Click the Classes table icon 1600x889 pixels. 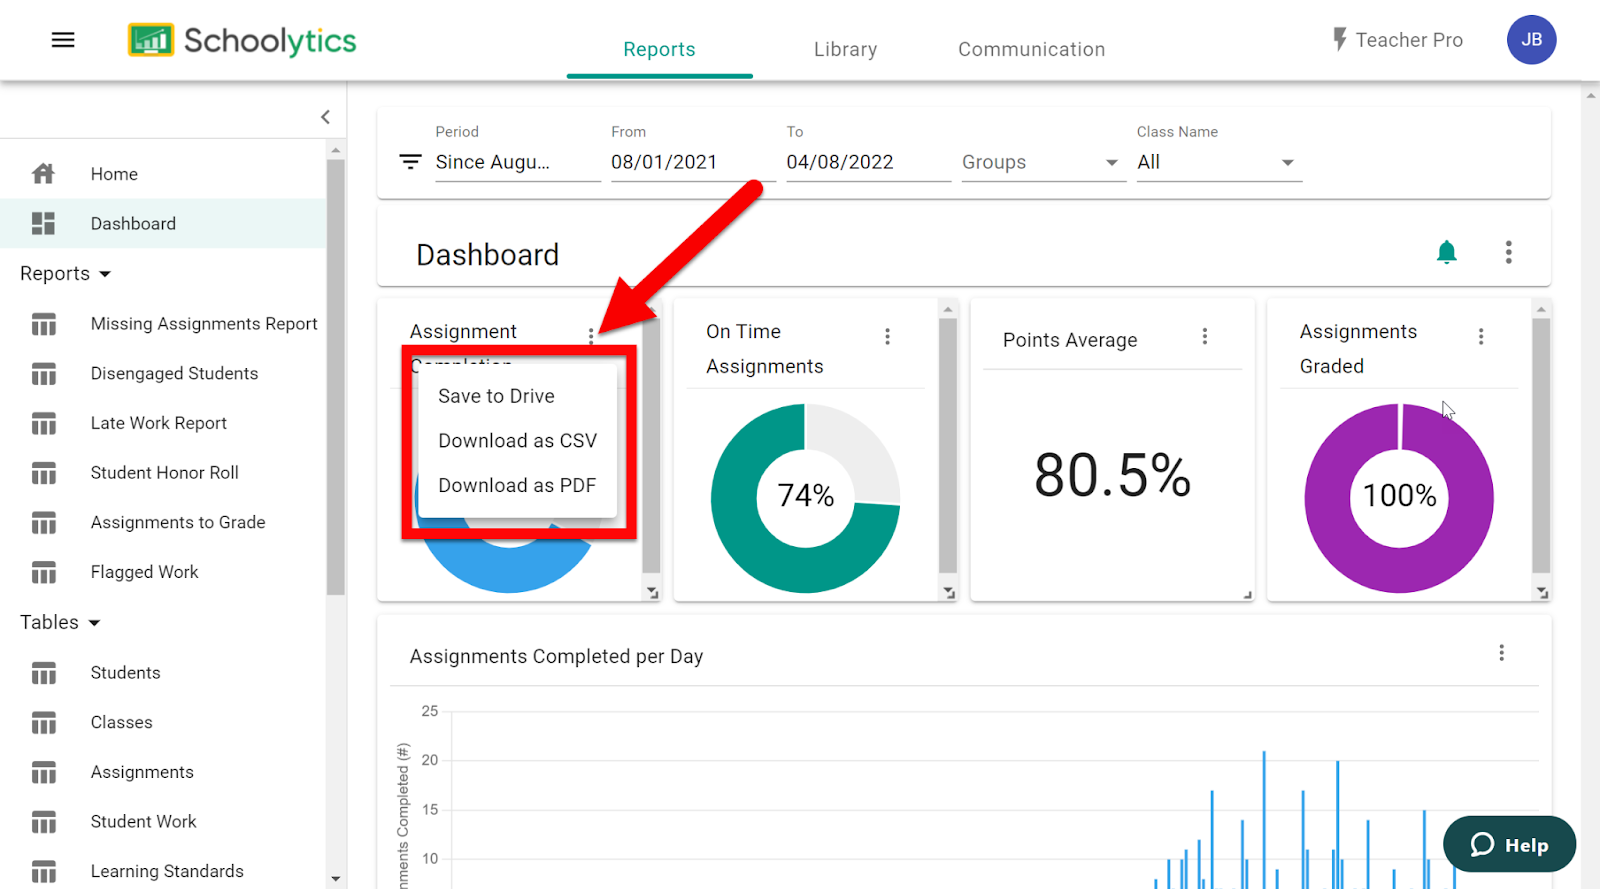tap(44, 722)
